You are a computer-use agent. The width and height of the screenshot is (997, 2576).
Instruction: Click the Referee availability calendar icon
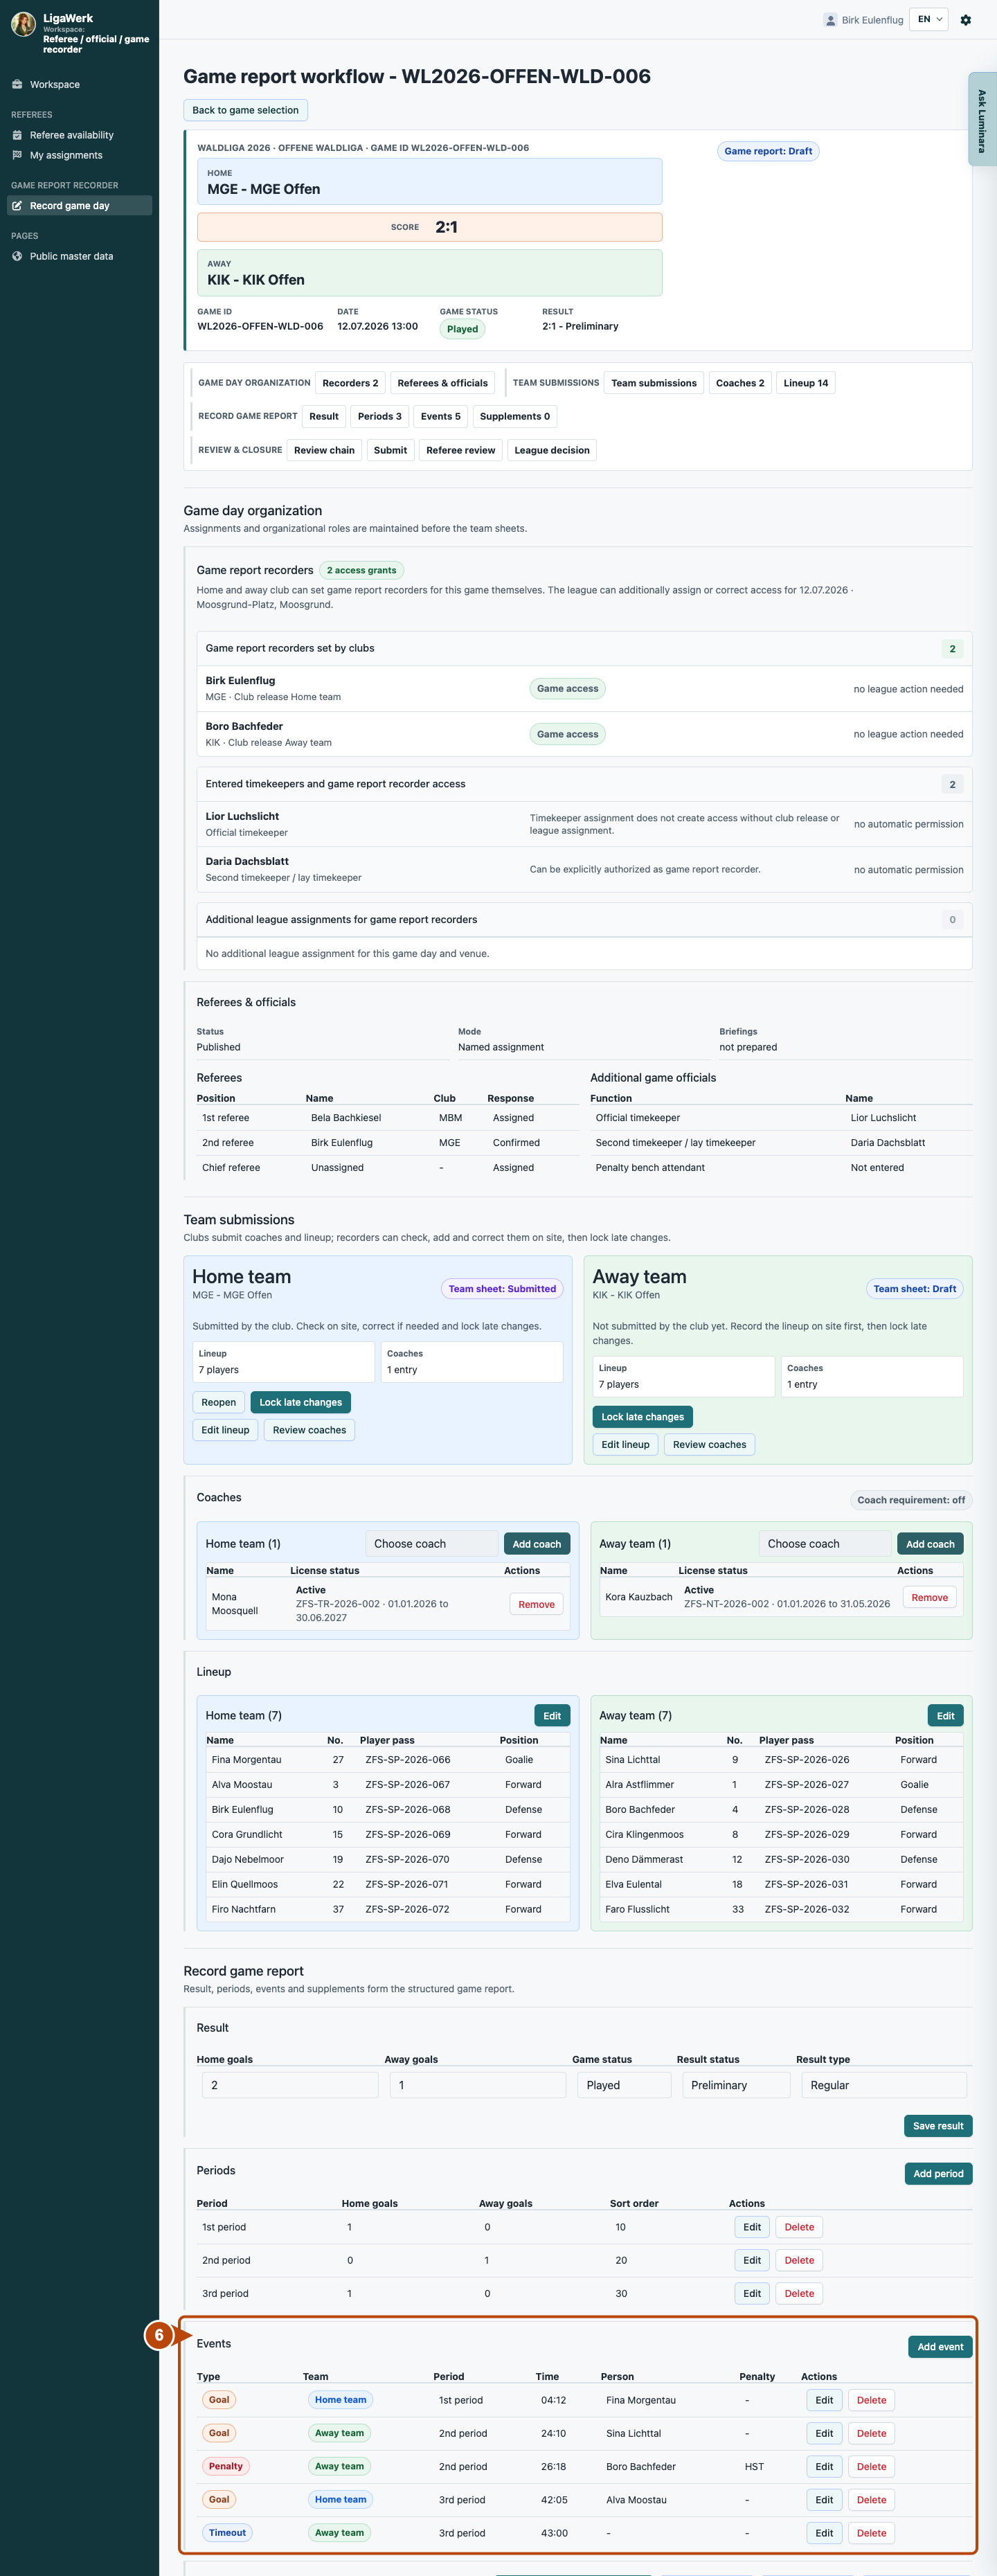pyautogui.click(x=17, y=135)
